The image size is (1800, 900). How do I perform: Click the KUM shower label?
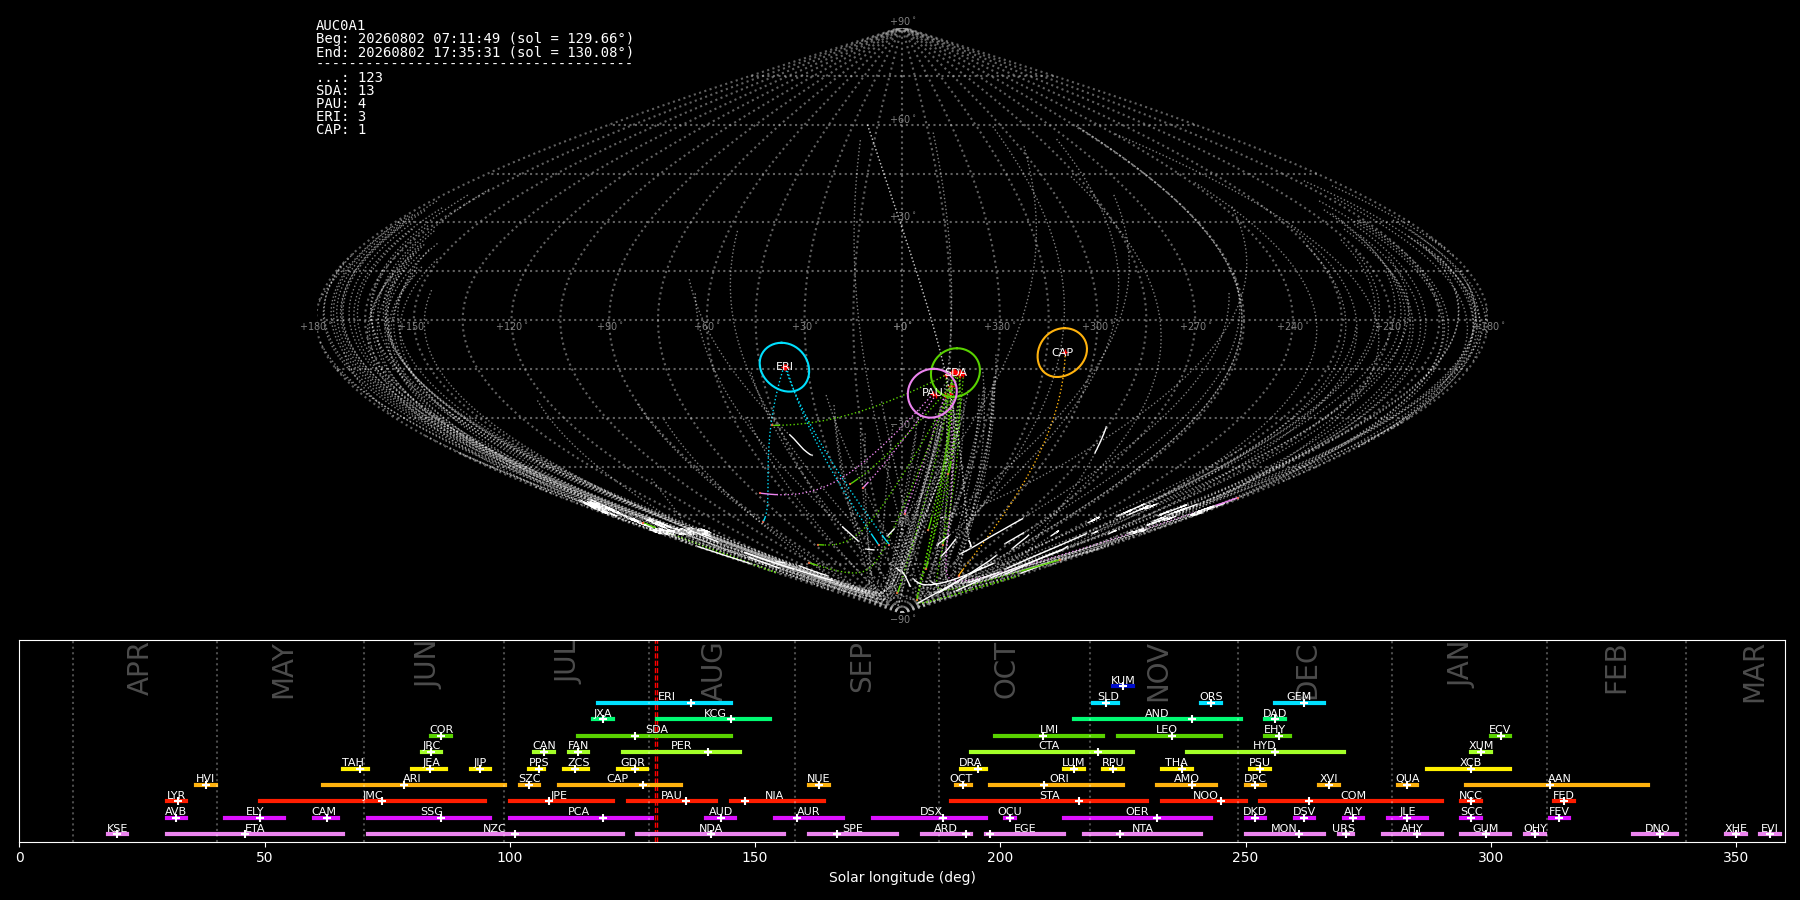[x=1123, y=680]
